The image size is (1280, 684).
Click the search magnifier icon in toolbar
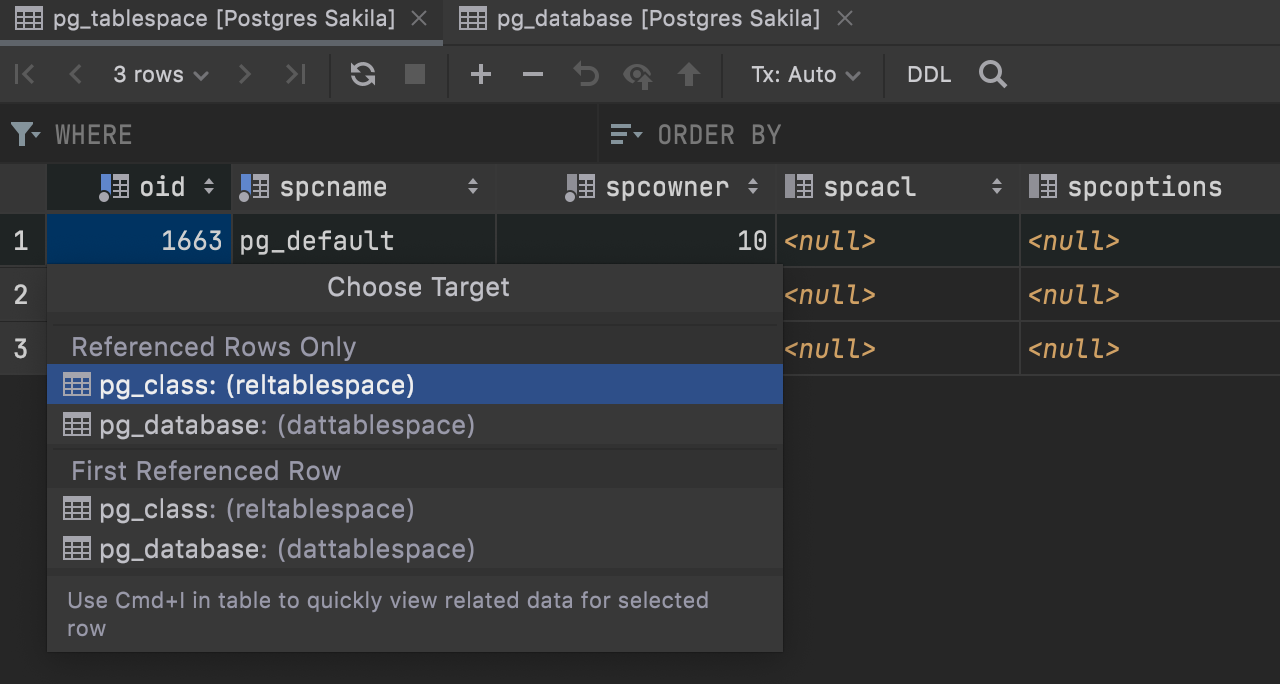pos(992,74)
